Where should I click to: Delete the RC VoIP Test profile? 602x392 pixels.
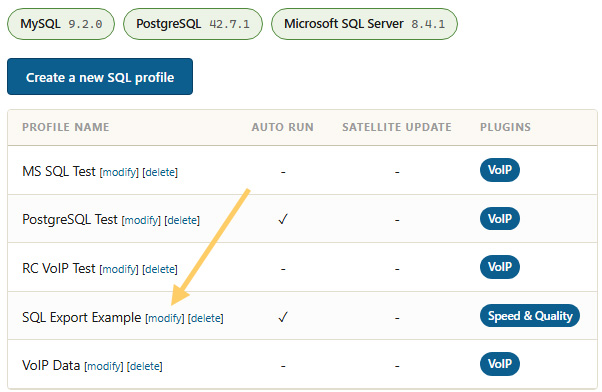point(160,269)
